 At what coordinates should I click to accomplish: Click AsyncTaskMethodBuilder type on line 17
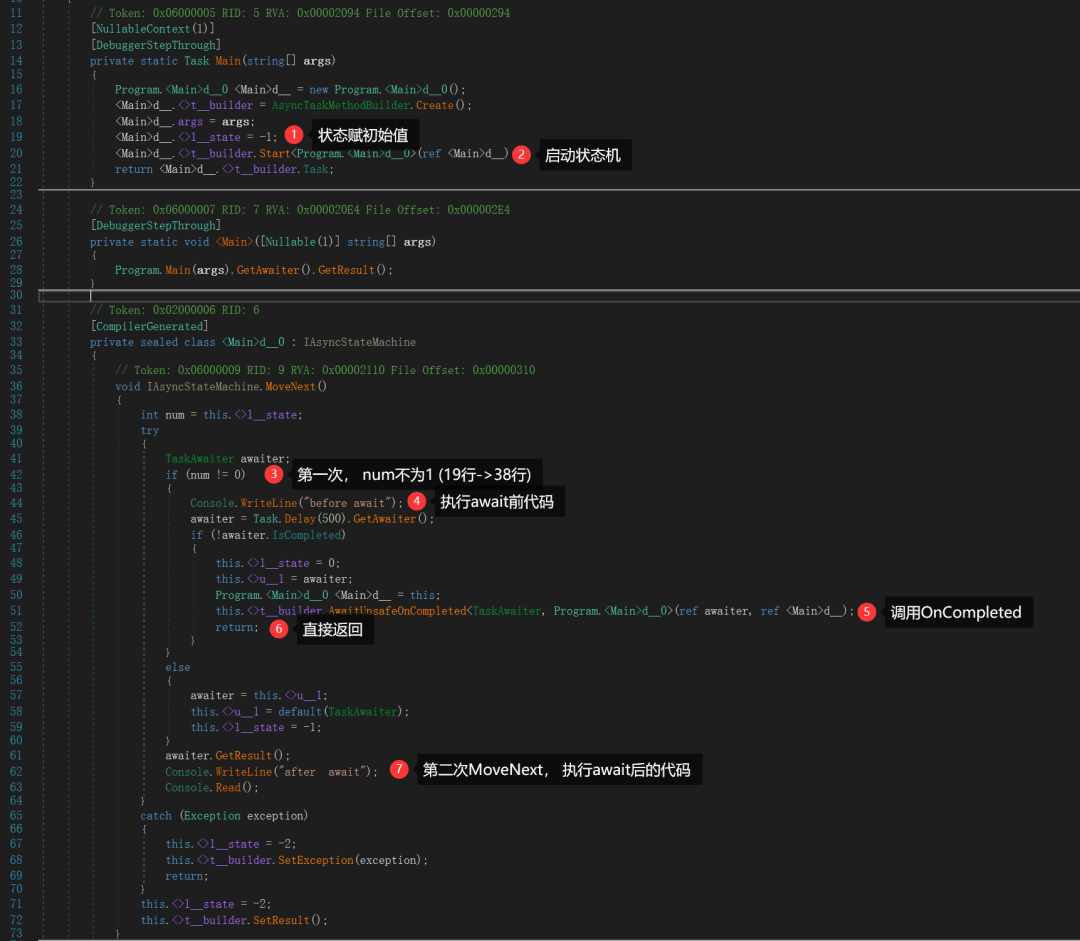[x=341, y=105]
